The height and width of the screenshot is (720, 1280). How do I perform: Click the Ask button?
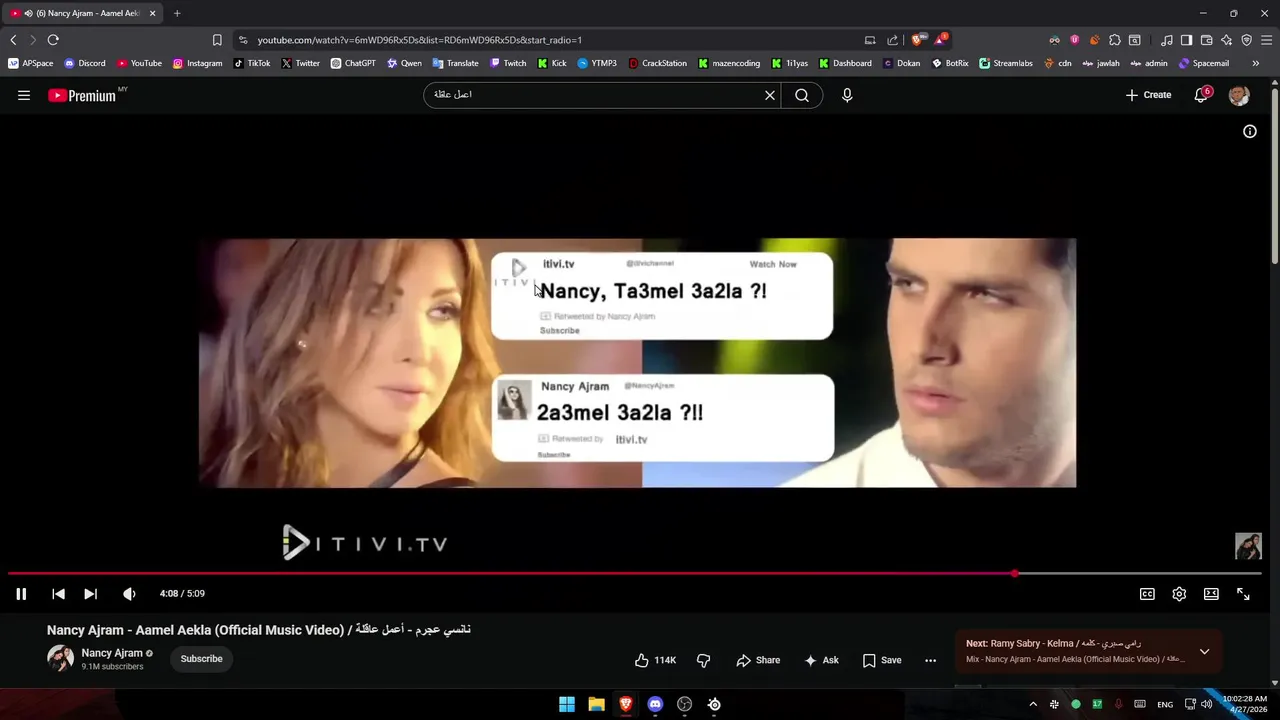coord(822,660)
